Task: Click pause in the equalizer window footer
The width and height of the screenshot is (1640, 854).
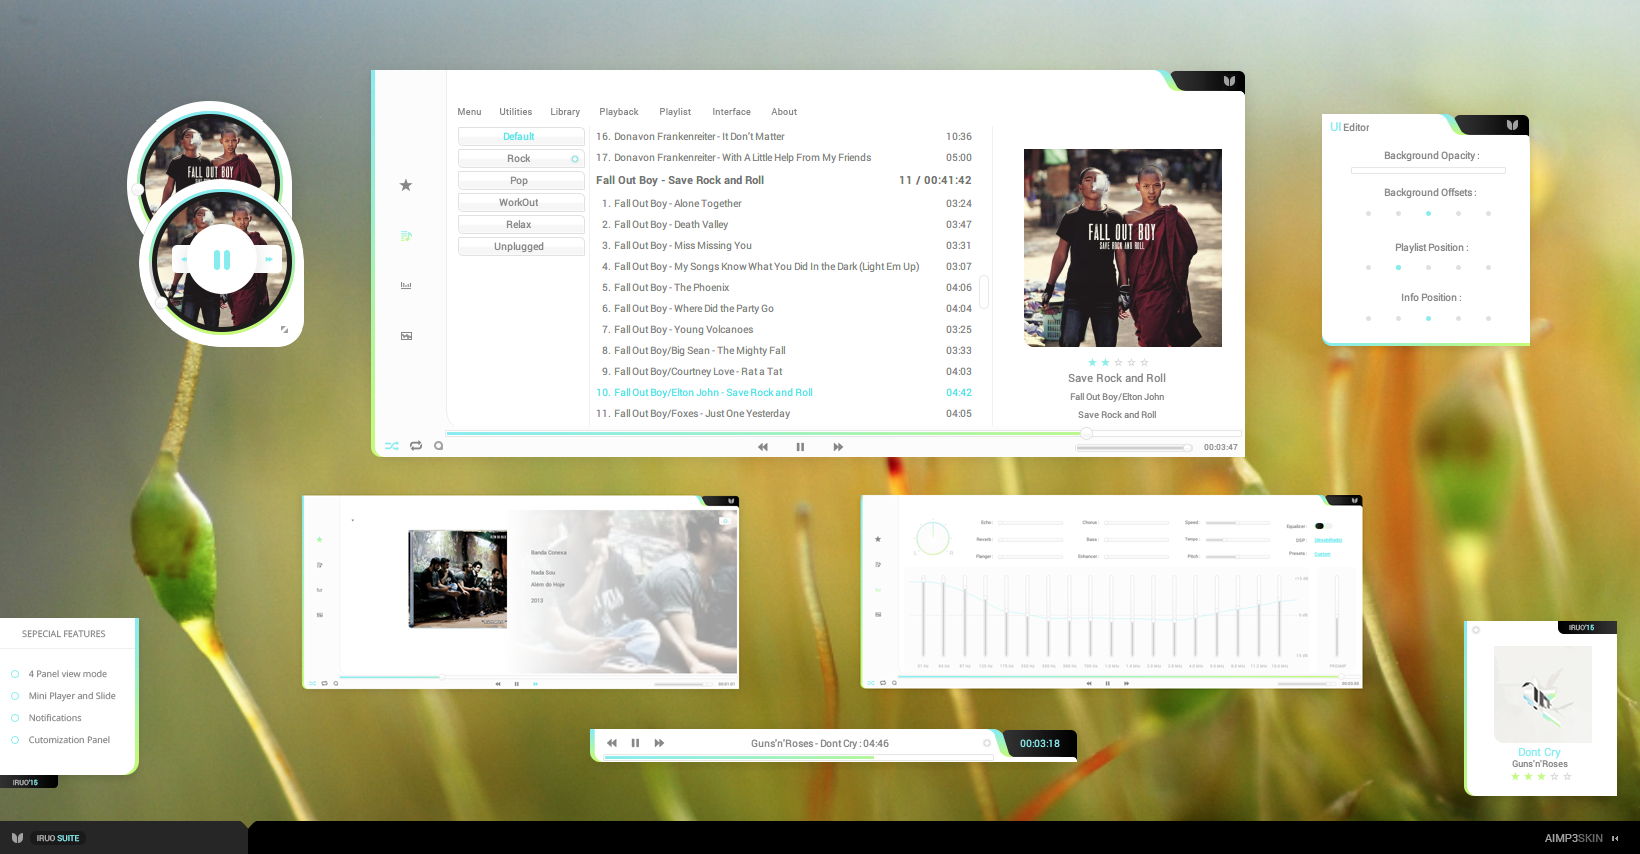Action: [x=1107, y=683]
